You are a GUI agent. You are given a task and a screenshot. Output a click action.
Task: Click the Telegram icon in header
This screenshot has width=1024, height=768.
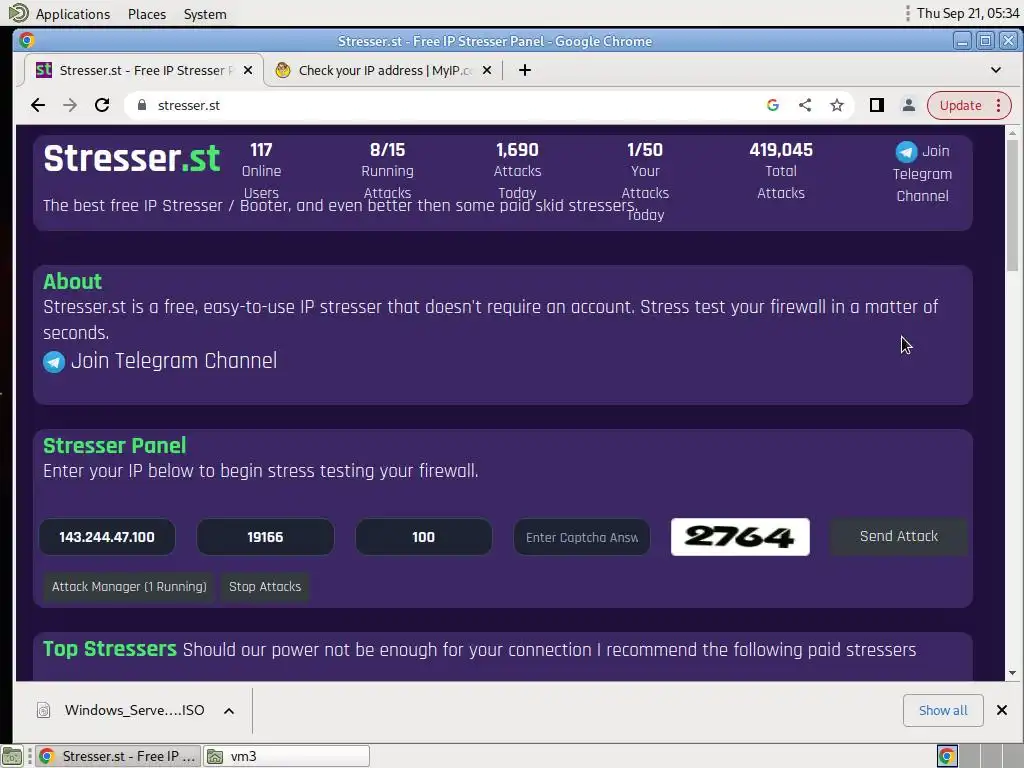(906, 152)
